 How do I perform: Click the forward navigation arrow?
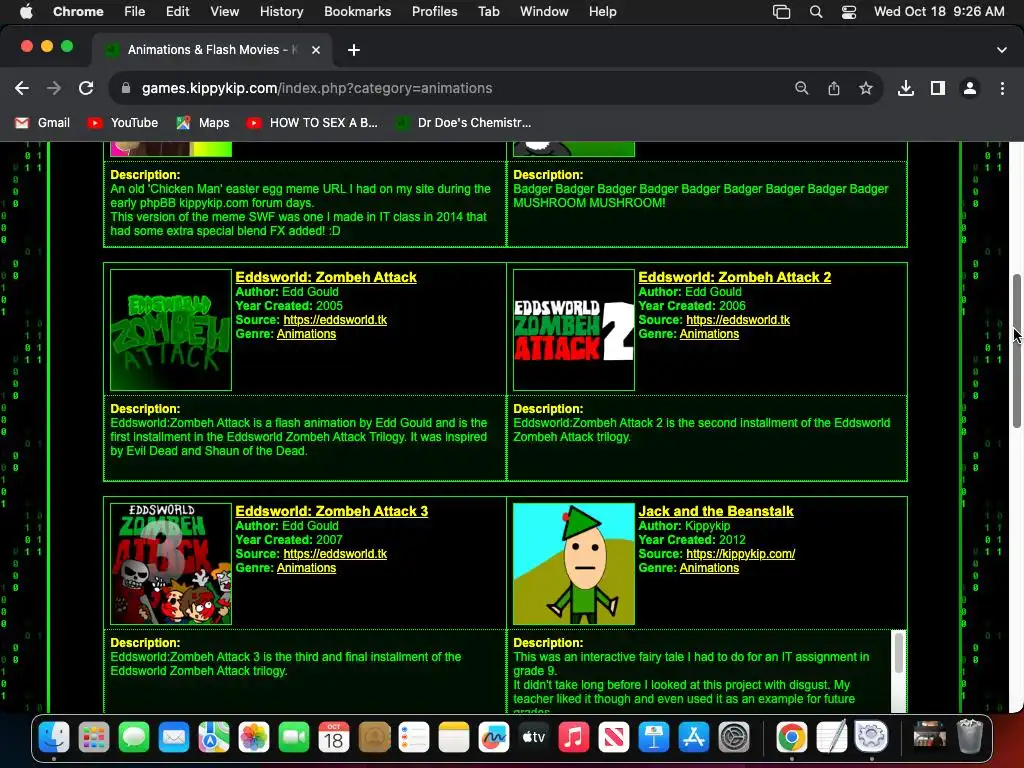[x=54, y=88]
